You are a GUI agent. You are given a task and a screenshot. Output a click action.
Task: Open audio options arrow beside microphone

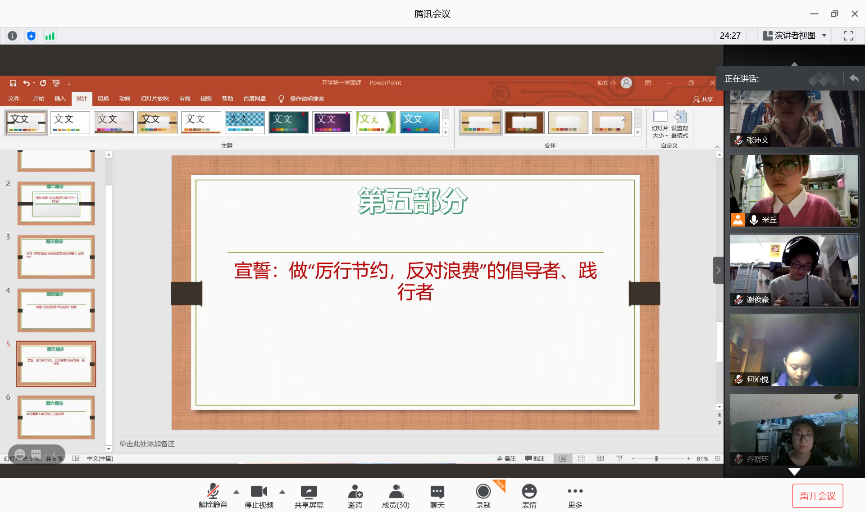[x=236, y=492]
